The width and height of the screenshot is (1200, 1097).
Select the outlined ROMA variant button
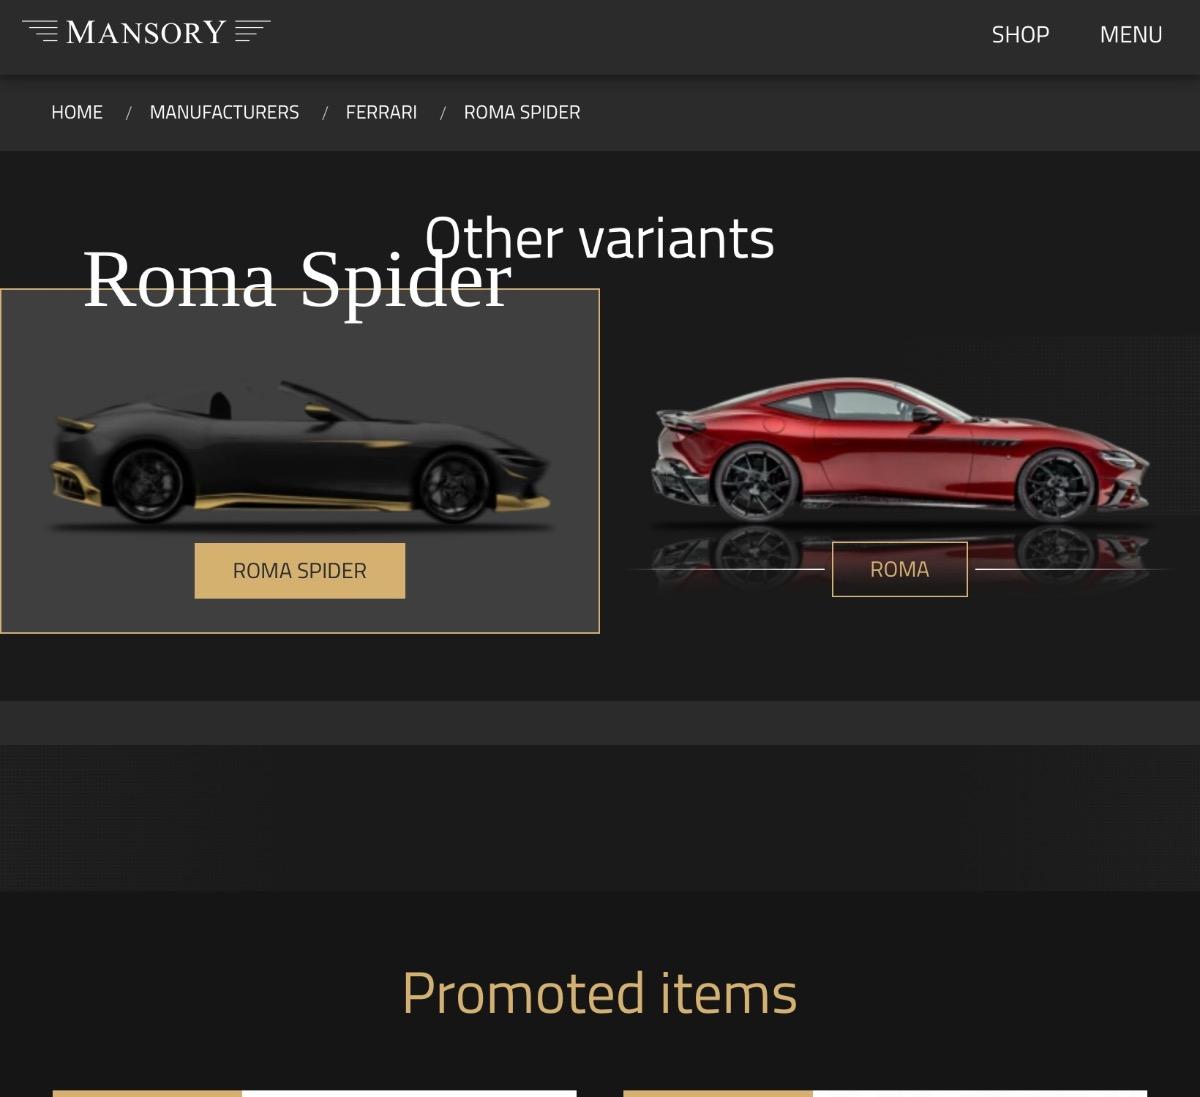900,569
